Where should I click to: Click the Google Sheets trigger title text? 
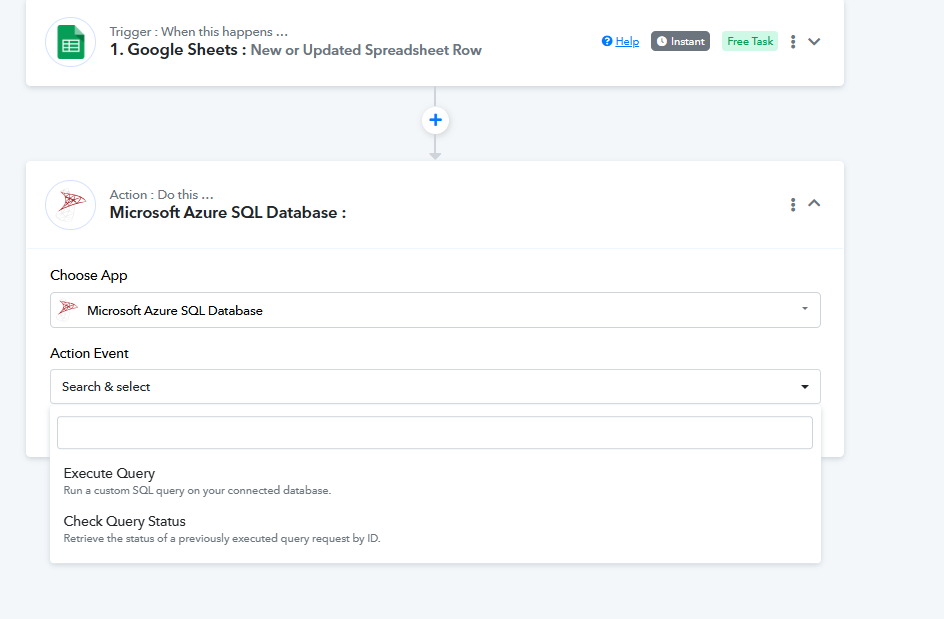(x=296, y=50)
